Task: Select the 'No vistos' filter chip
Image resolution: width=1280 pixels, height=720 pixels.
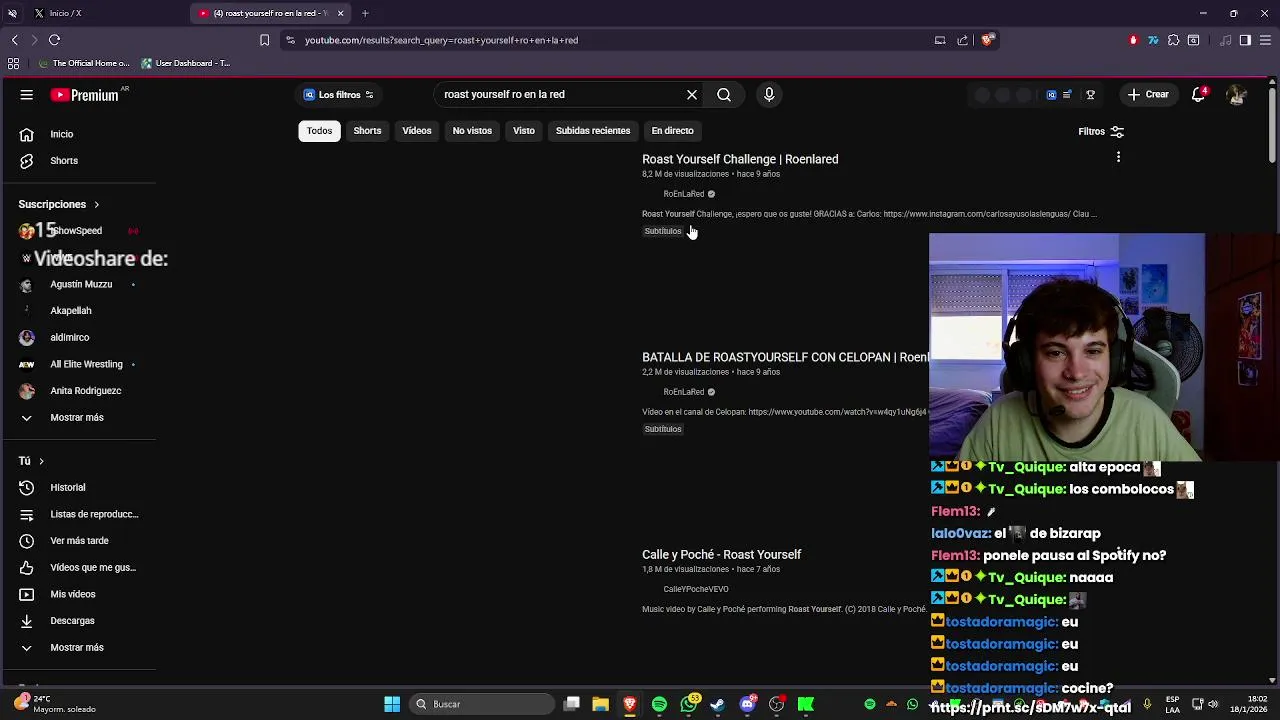Action: (x=472, y=131)
